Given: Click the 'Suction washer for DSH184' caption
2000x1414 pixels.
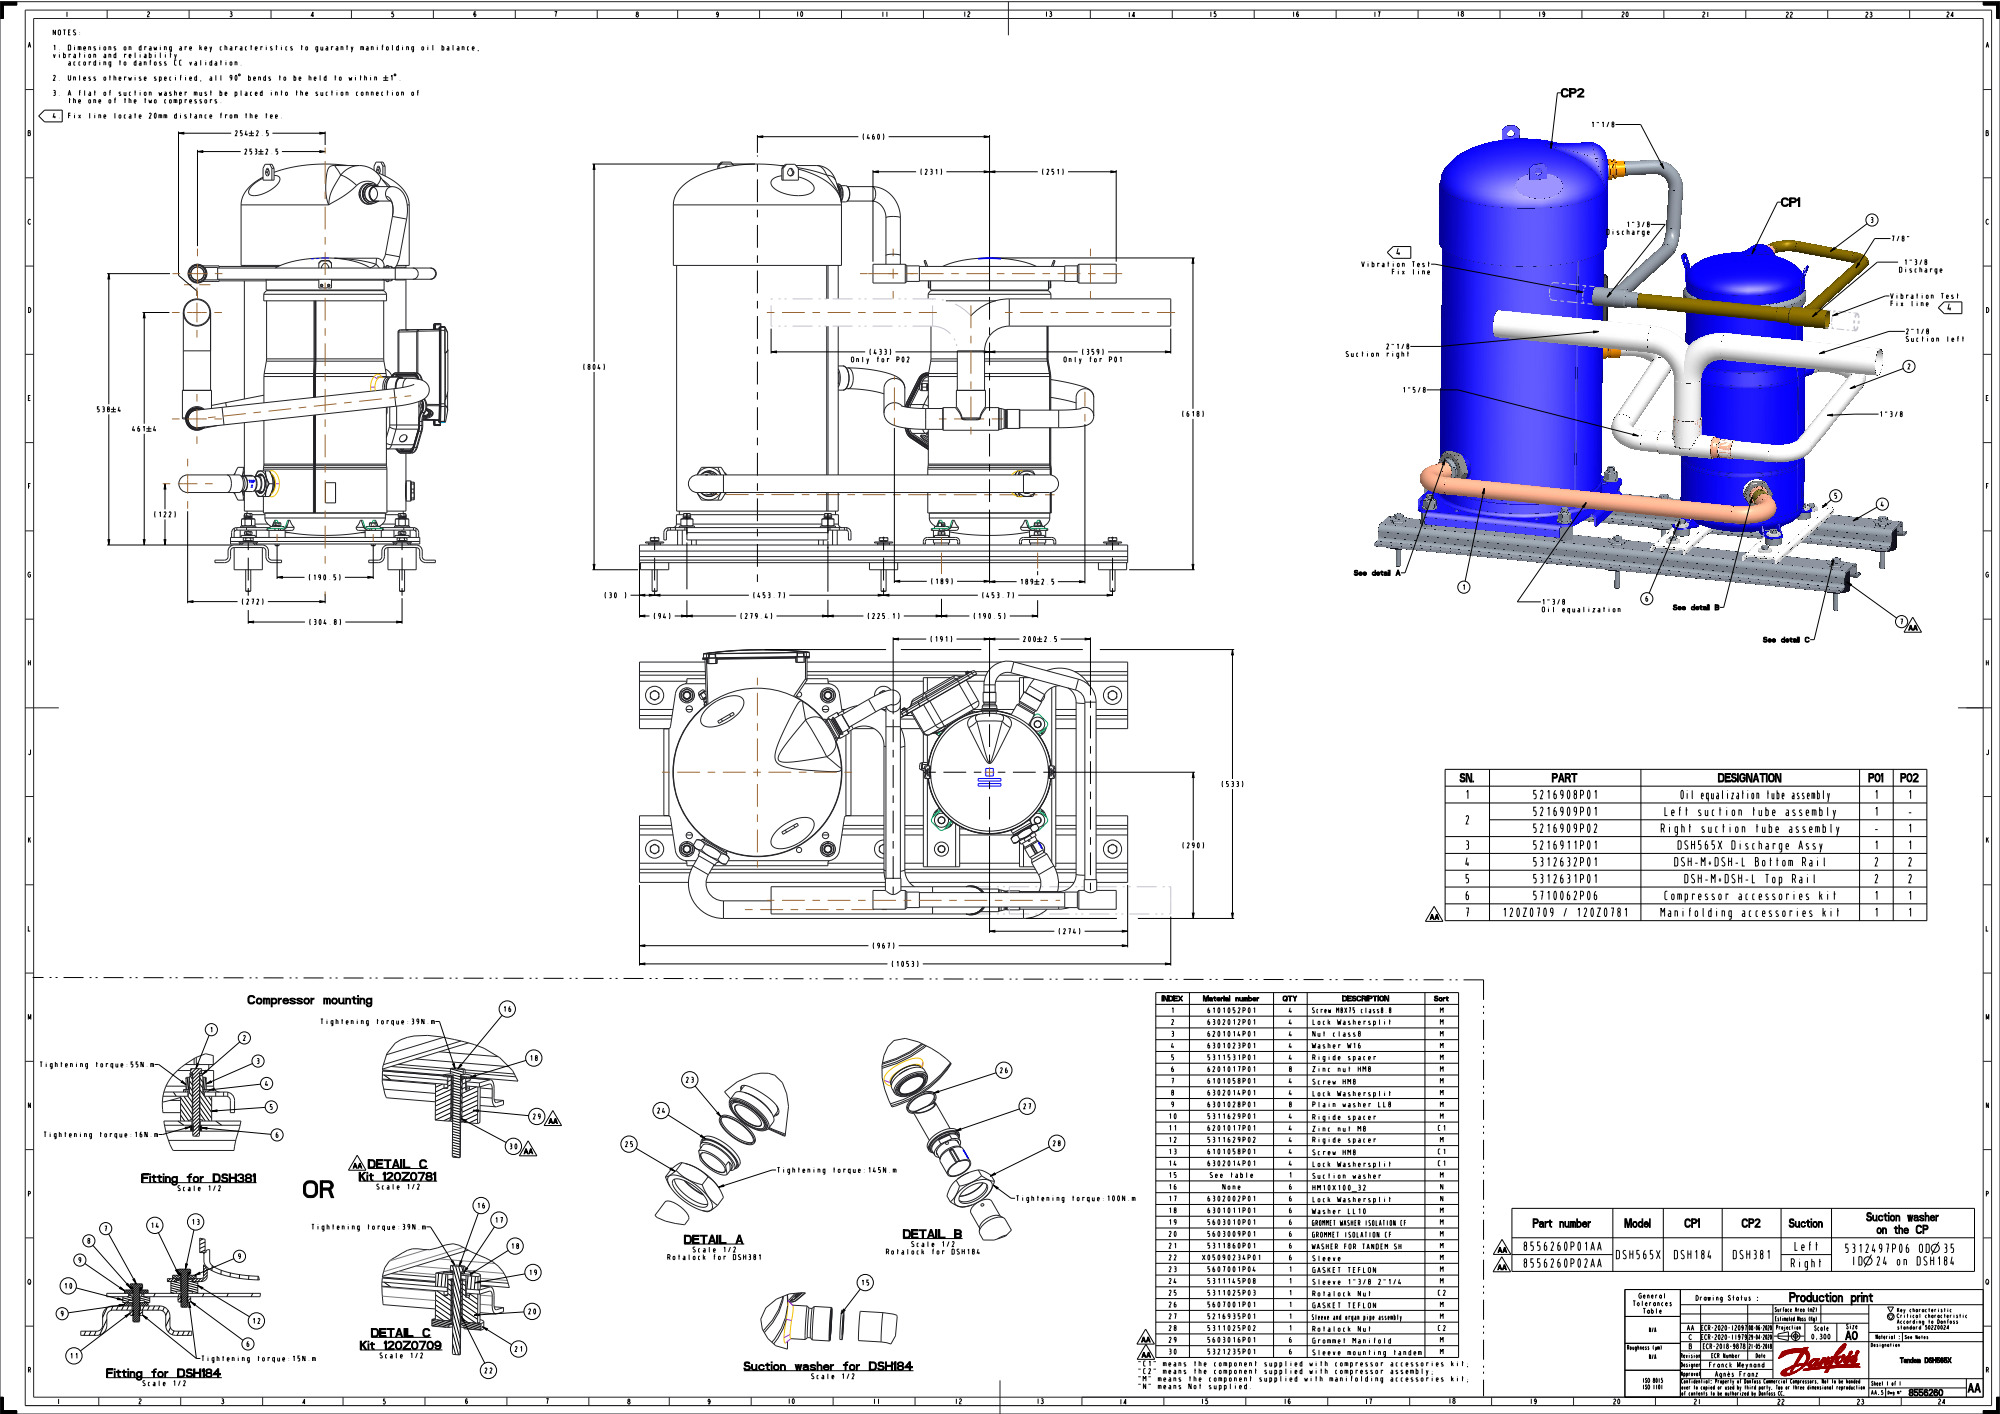Looking at the screenshot, I should point(827,1366).
